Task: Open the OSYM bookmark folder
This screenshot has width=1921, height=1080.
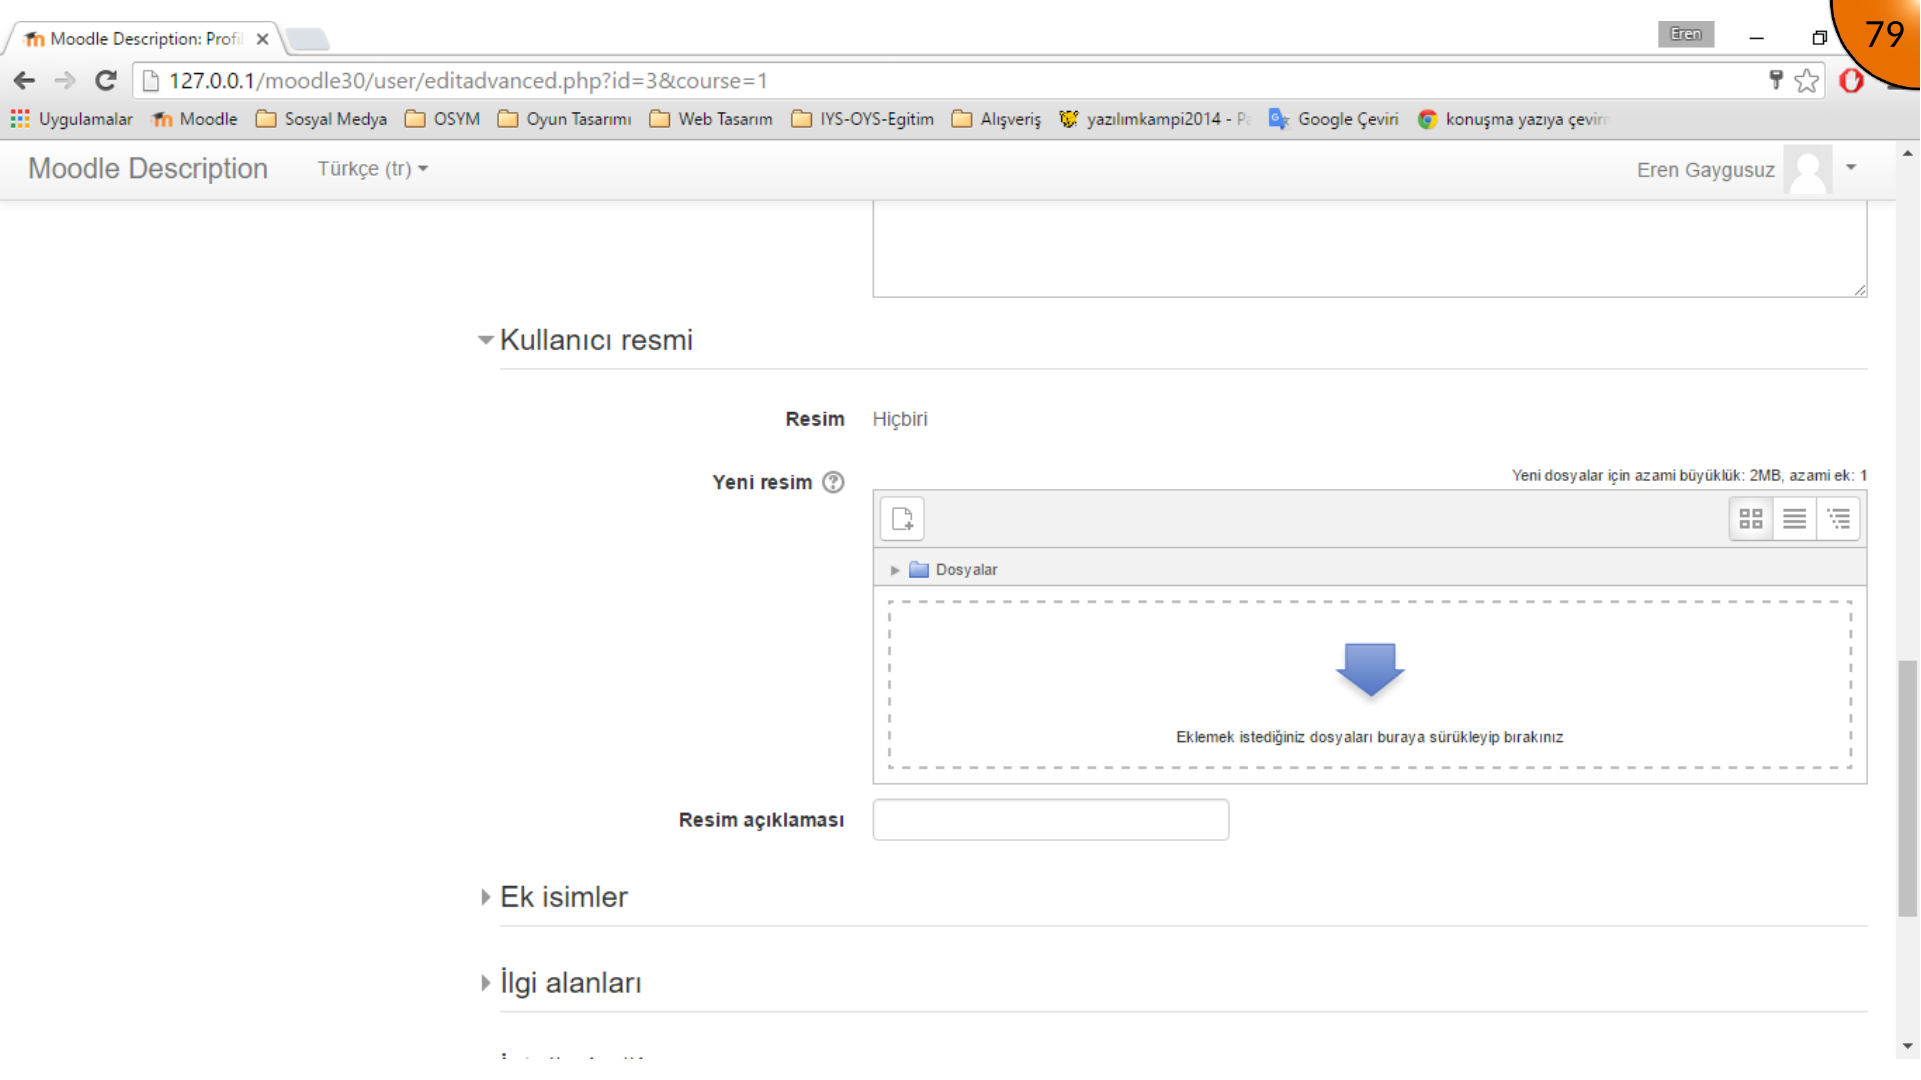Action: 442,119
